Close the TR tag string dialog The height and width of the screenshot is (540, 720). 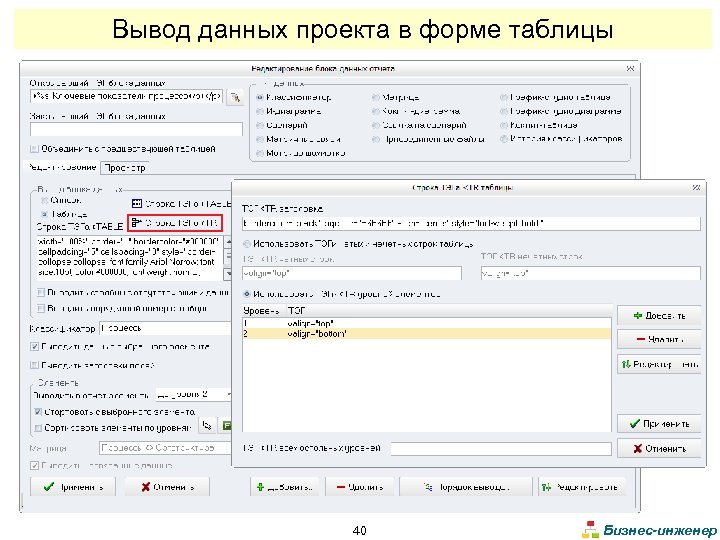(696, 187)
